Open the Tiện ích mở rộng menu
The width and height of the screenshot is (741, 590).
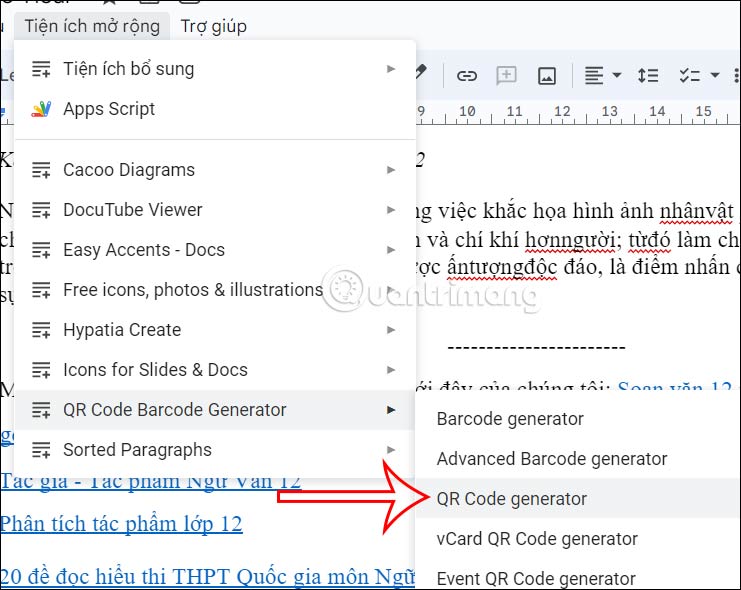pos(92,26)
